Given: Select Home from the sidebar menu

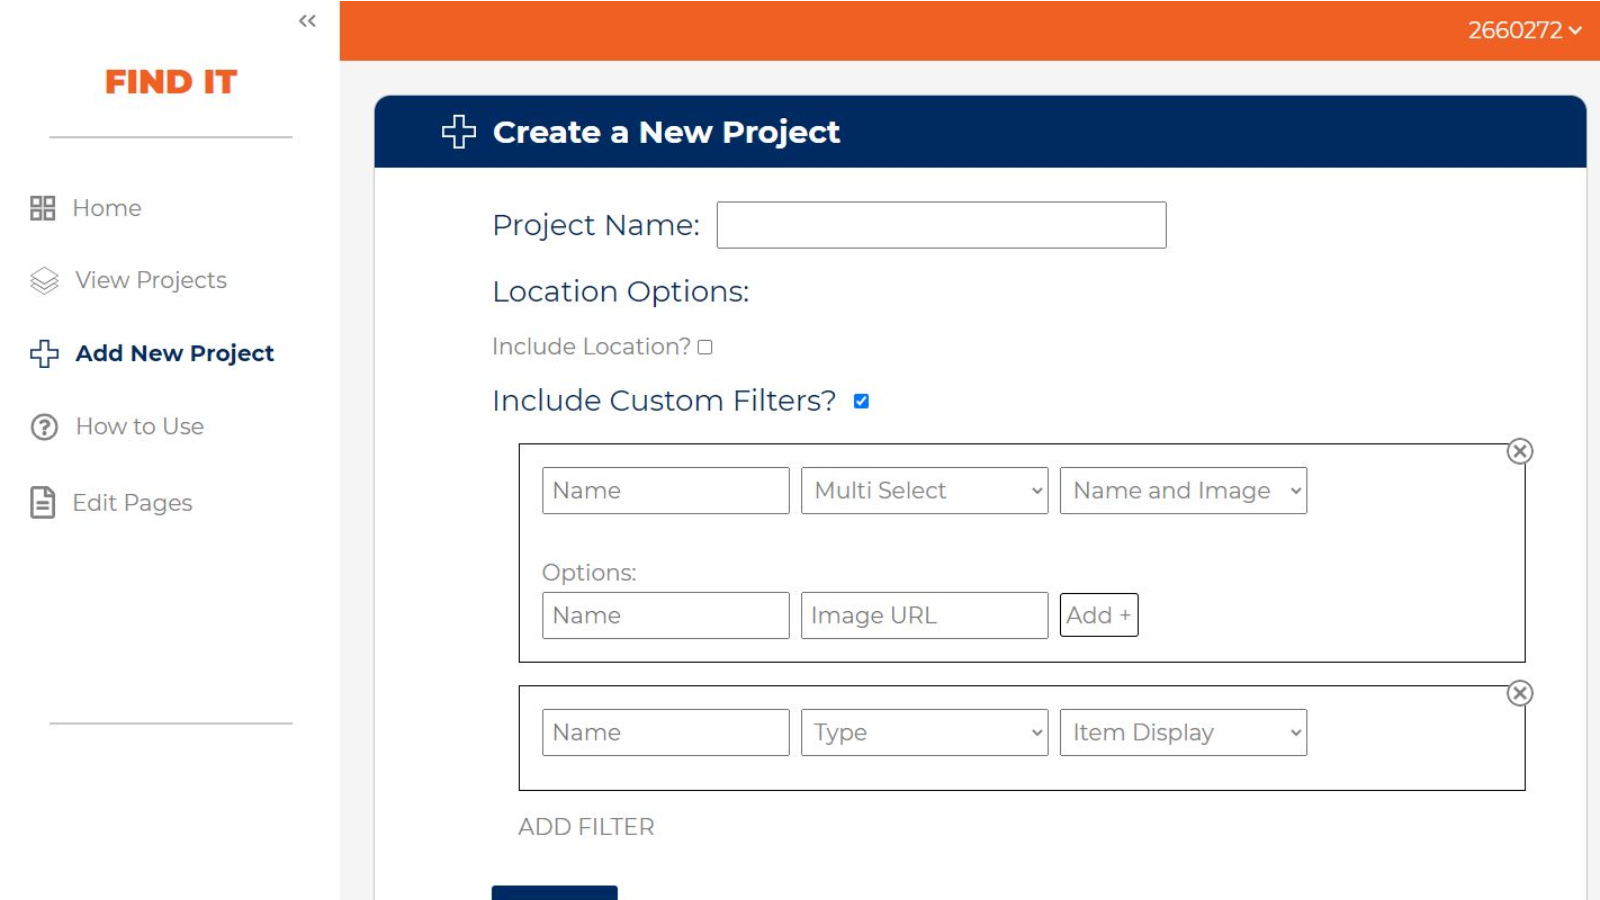Looking at the screenshot, I should point(105,208).
